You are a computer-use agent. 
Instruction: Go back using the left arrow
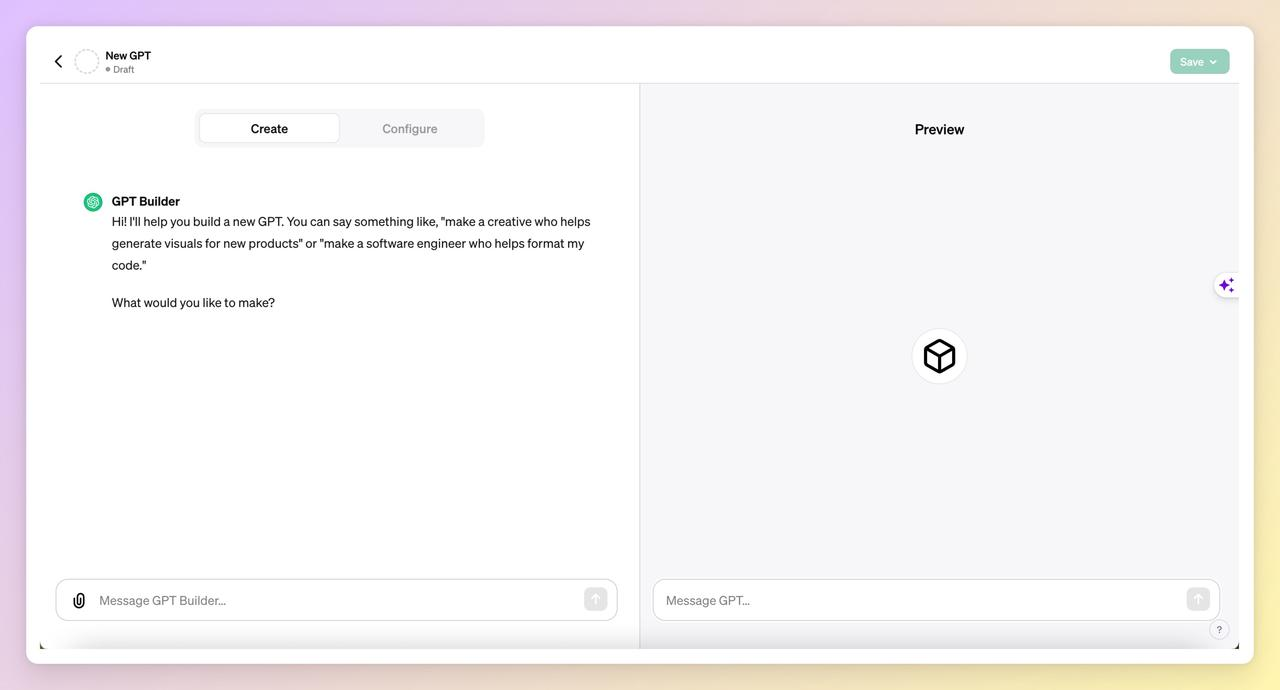click(58, 62)
